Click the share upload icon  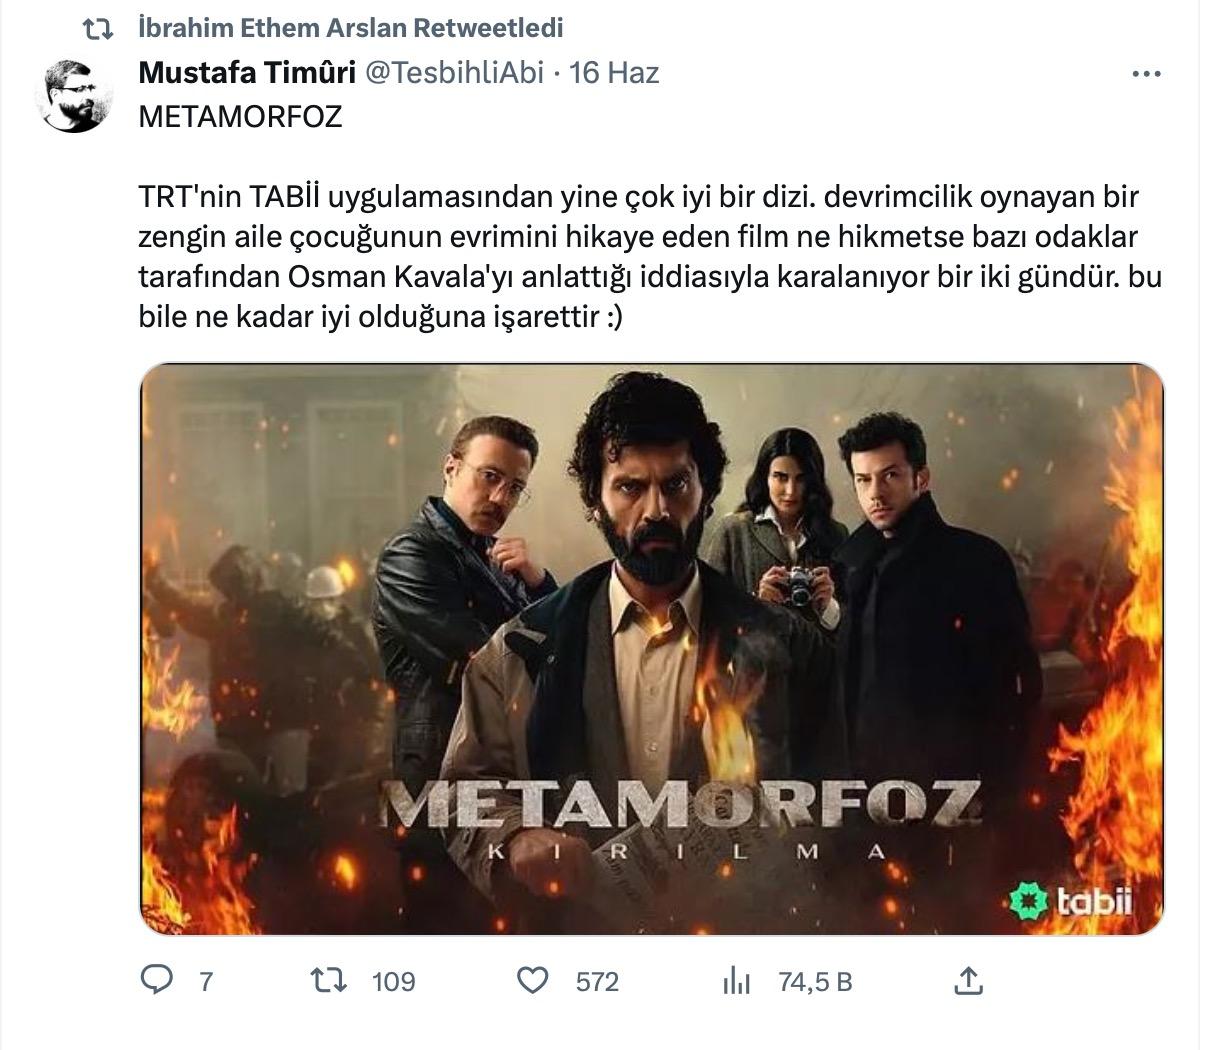coord(967,981)
